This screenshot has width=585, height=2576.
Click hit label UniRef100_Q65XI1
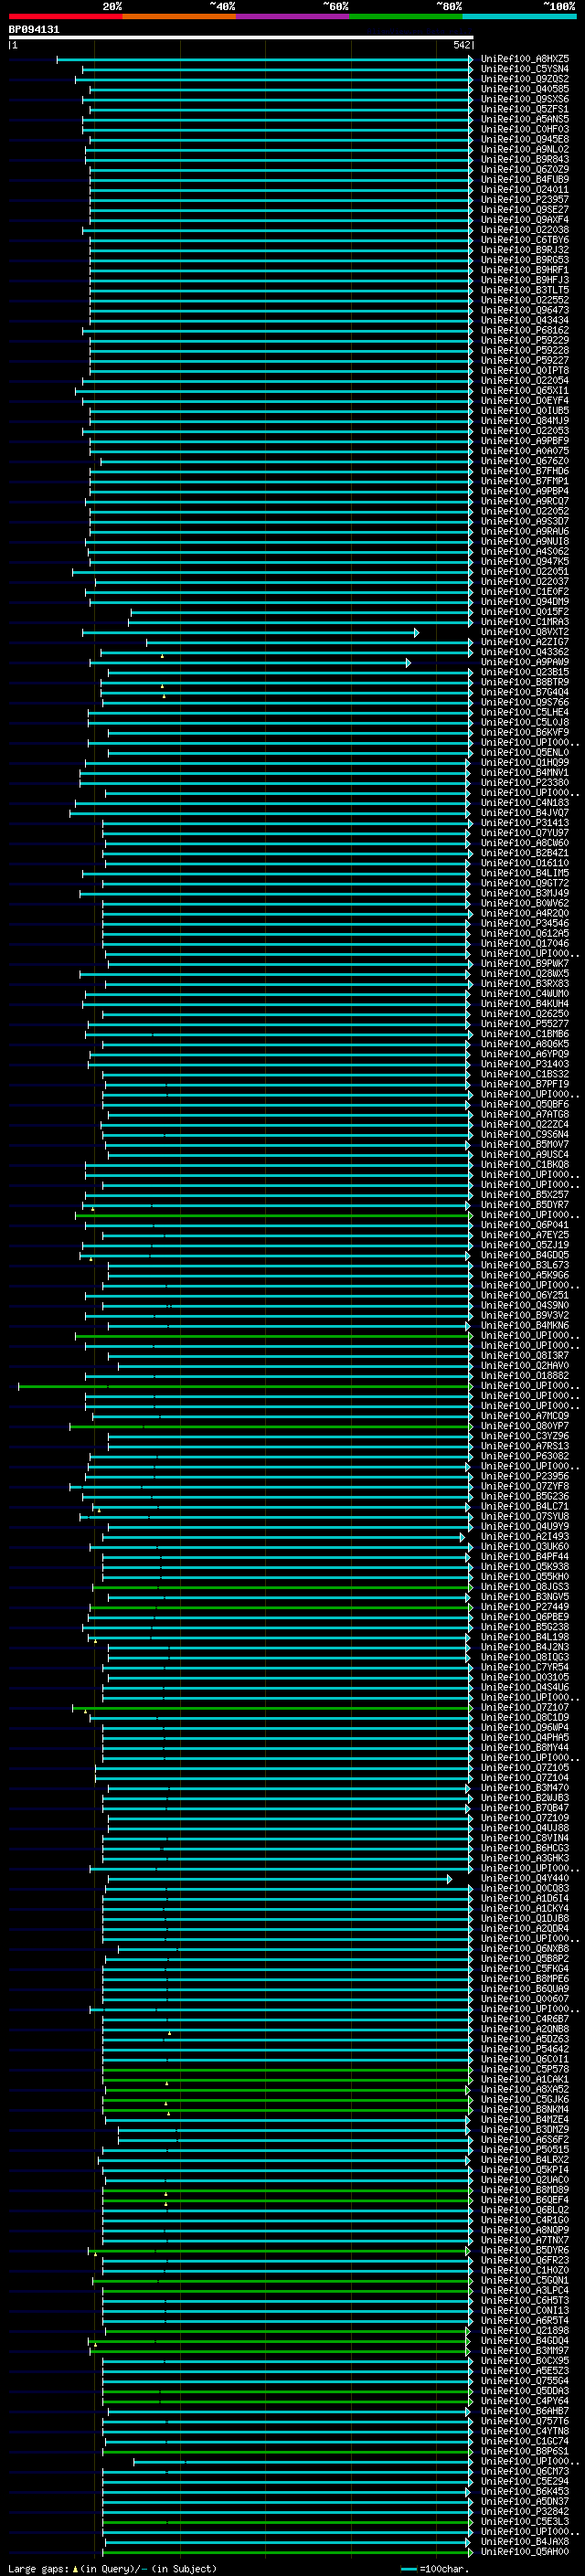[525, 391]
